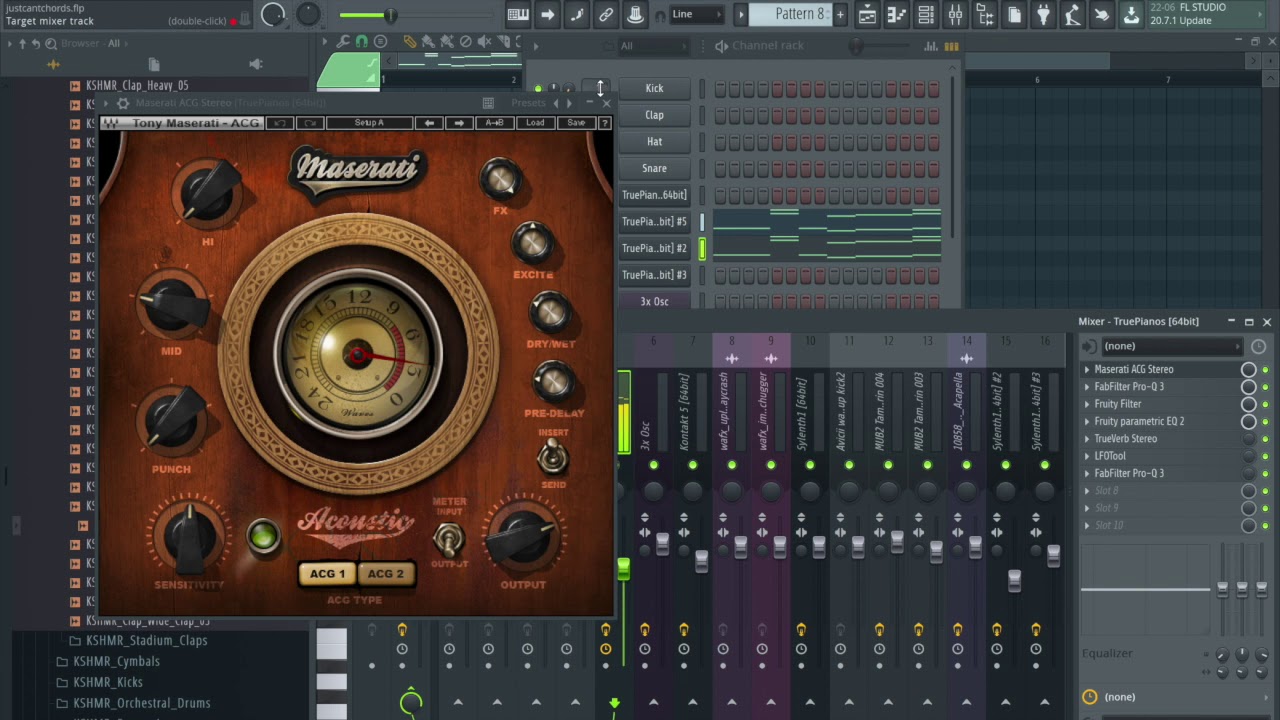Viewport: 1280px width, 720px height.
Task: Expand TrueVerb Stereo slot arrow
Action: pyautogui.click(x=1087, y=439)
